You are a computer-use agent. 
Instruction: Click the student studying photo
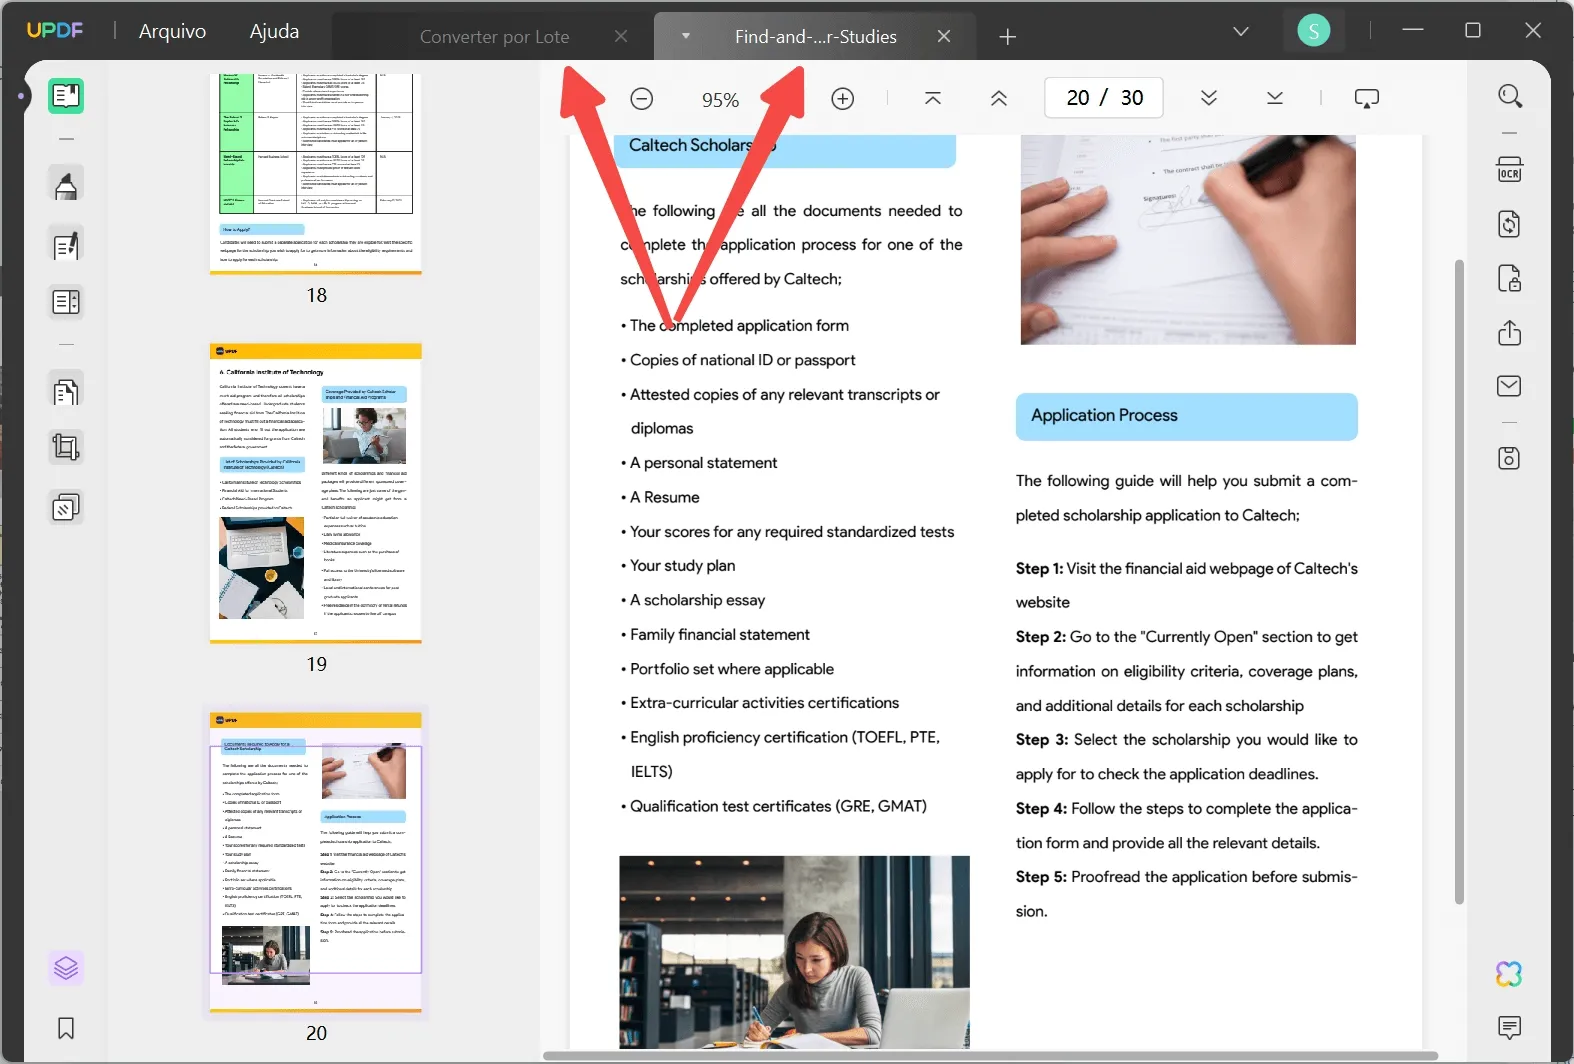(794, 951)
